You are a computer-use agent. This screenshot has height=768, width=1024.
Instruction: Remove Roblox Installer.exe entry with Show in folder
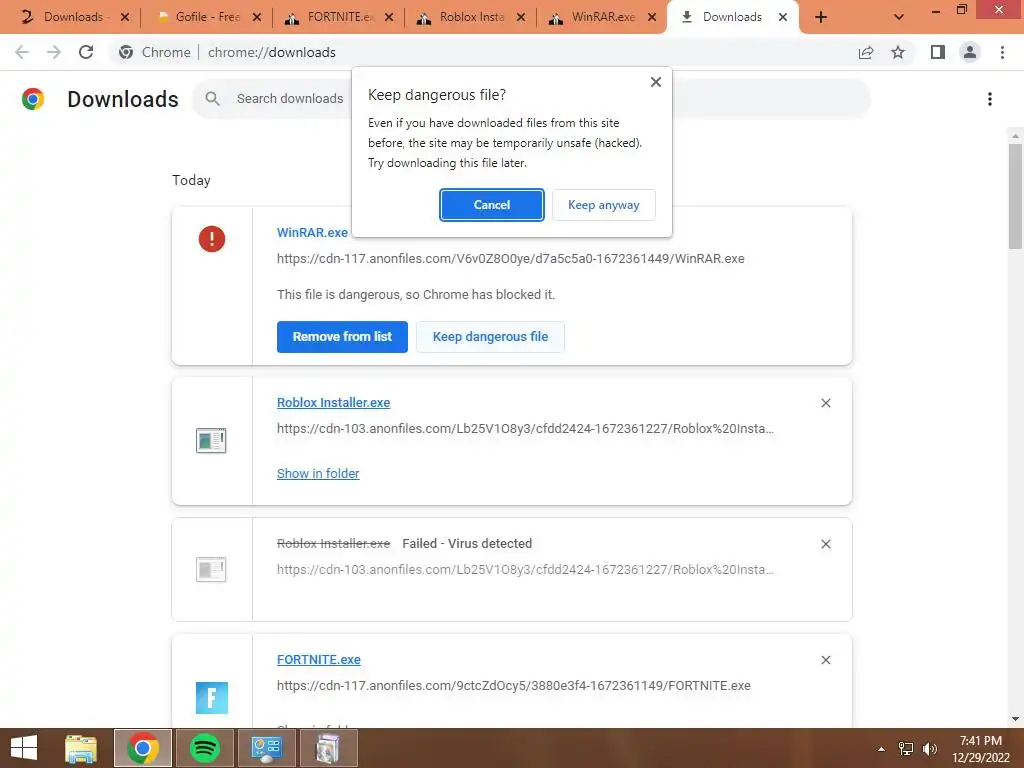click(x=825, y=403)
